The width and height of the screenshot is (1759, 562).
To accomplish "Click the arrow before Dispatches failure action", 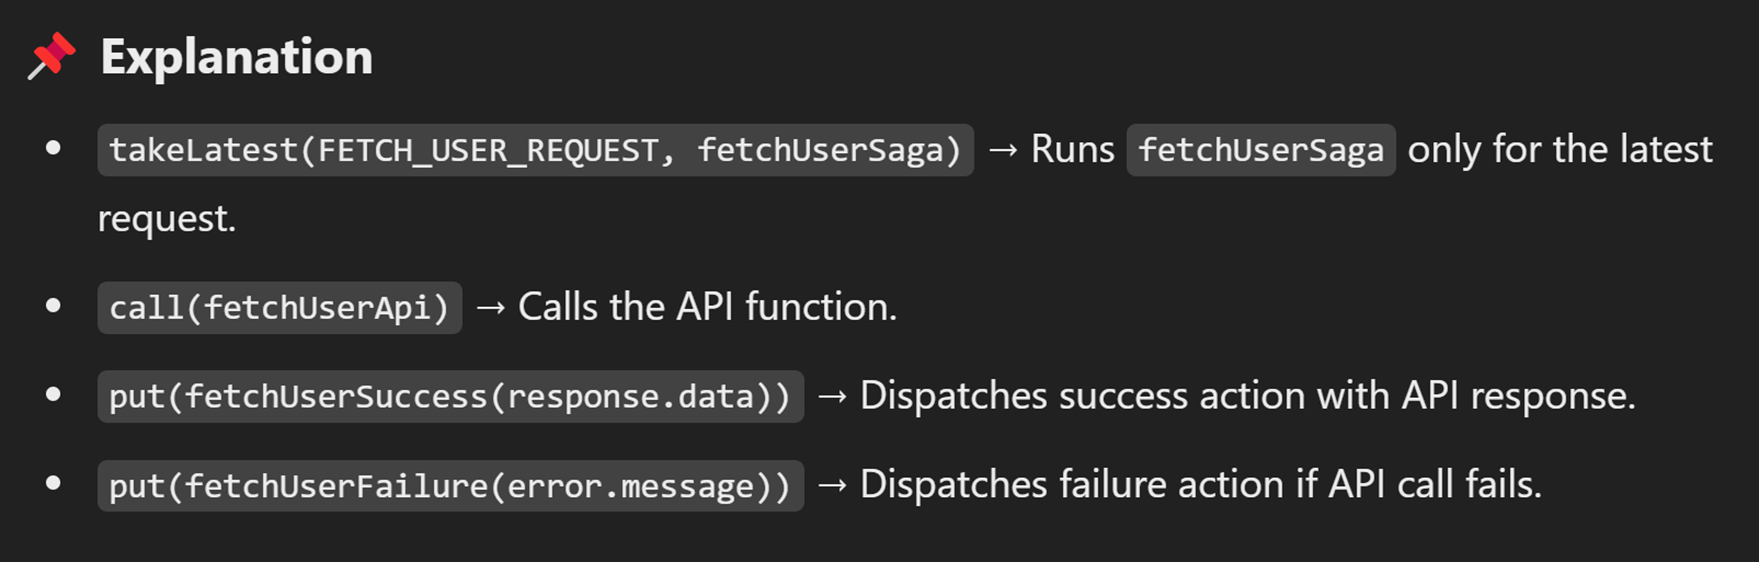I will (x=833, y=485).
